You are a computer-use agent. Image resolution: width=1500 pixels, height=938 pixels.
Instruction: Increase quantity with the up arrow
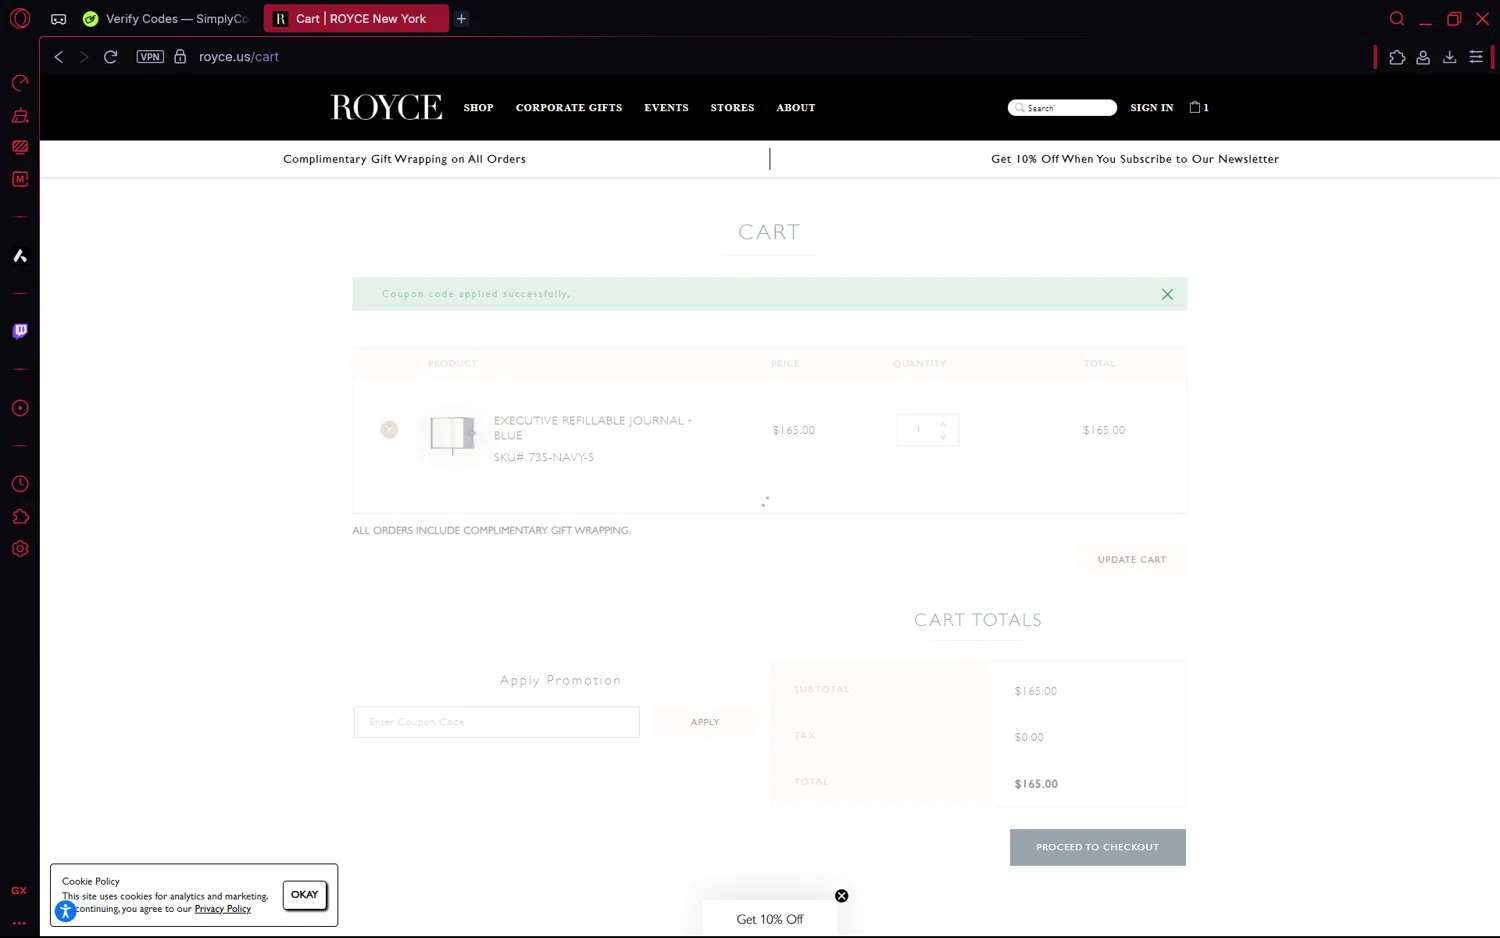(943, 424)
